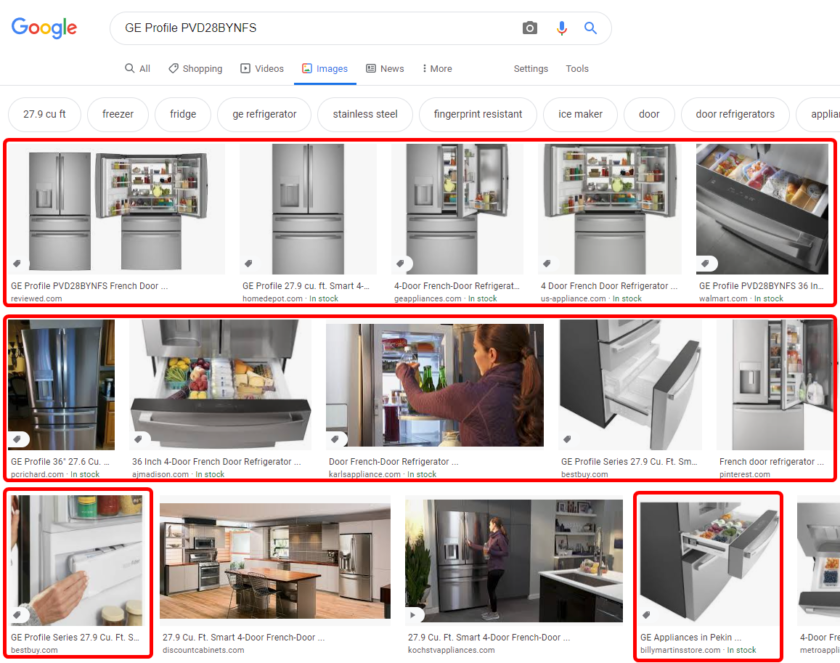Open 'GE Profile 27.9 cu. ft. Smart 4-' link

pos(305,286)
